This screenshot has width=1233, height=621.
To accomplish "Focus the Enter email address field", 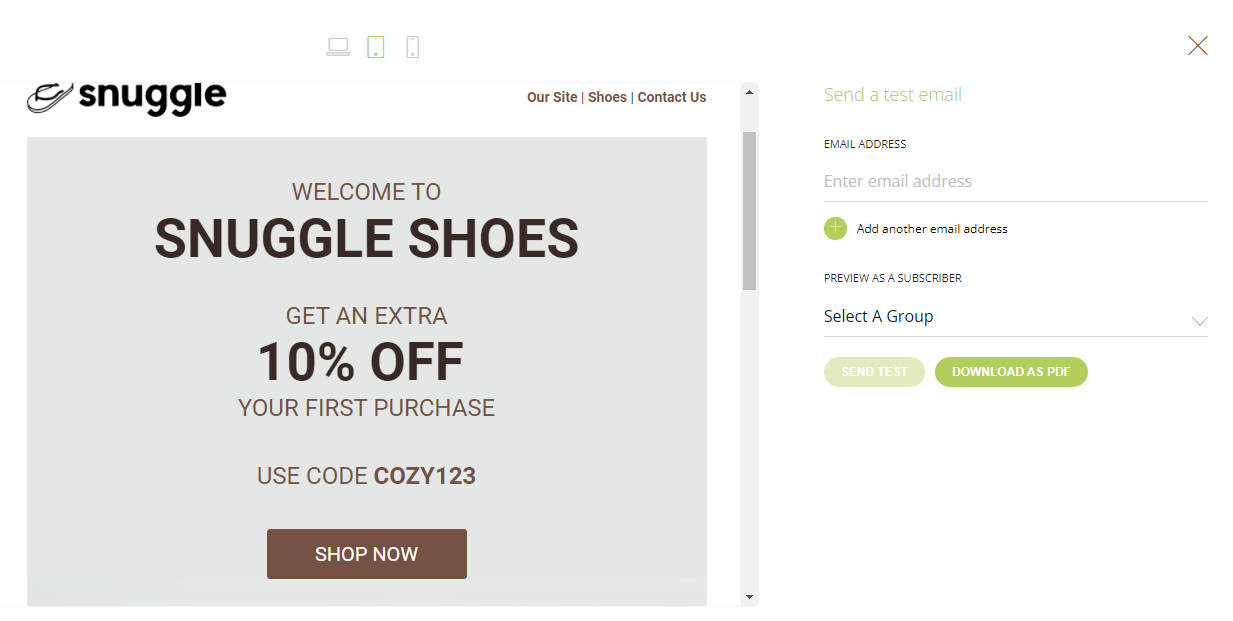I will point(1015,181).
